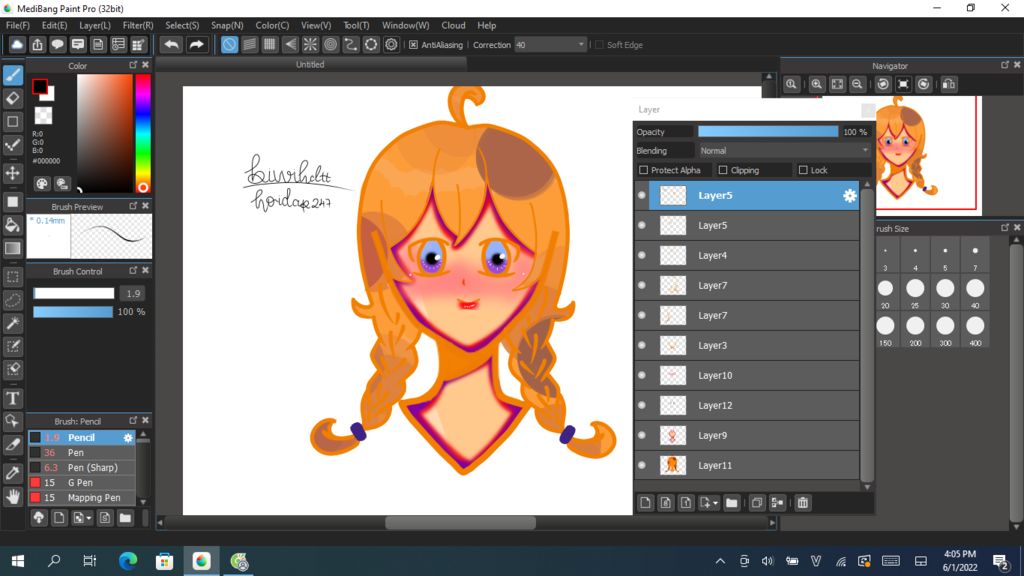This screenshot has height=576, width=1024.
Task: Open the Filter menu
Action: coord(138,25)
